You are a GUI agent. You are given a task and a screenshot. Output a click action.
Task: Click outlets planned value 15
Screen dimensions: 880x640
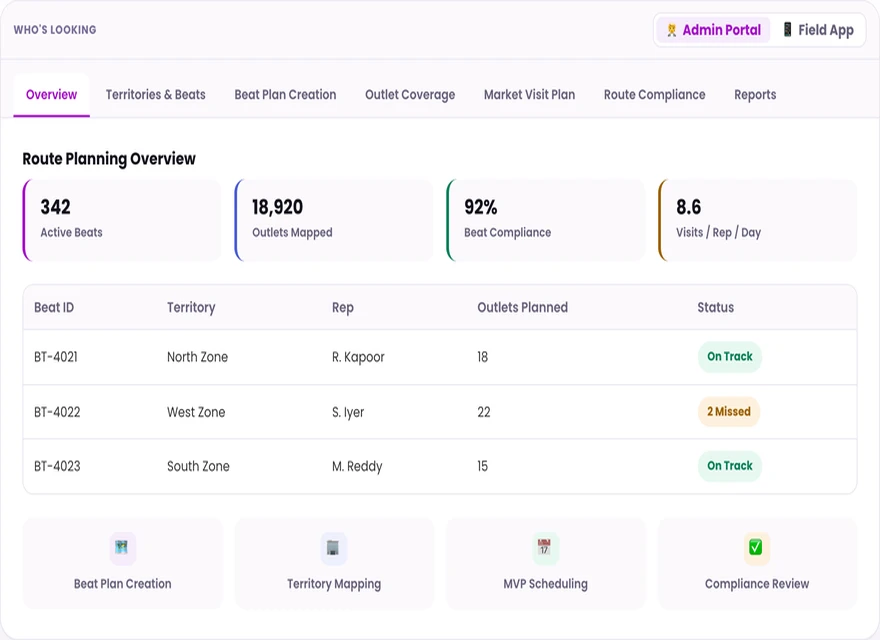pos(483,467)
